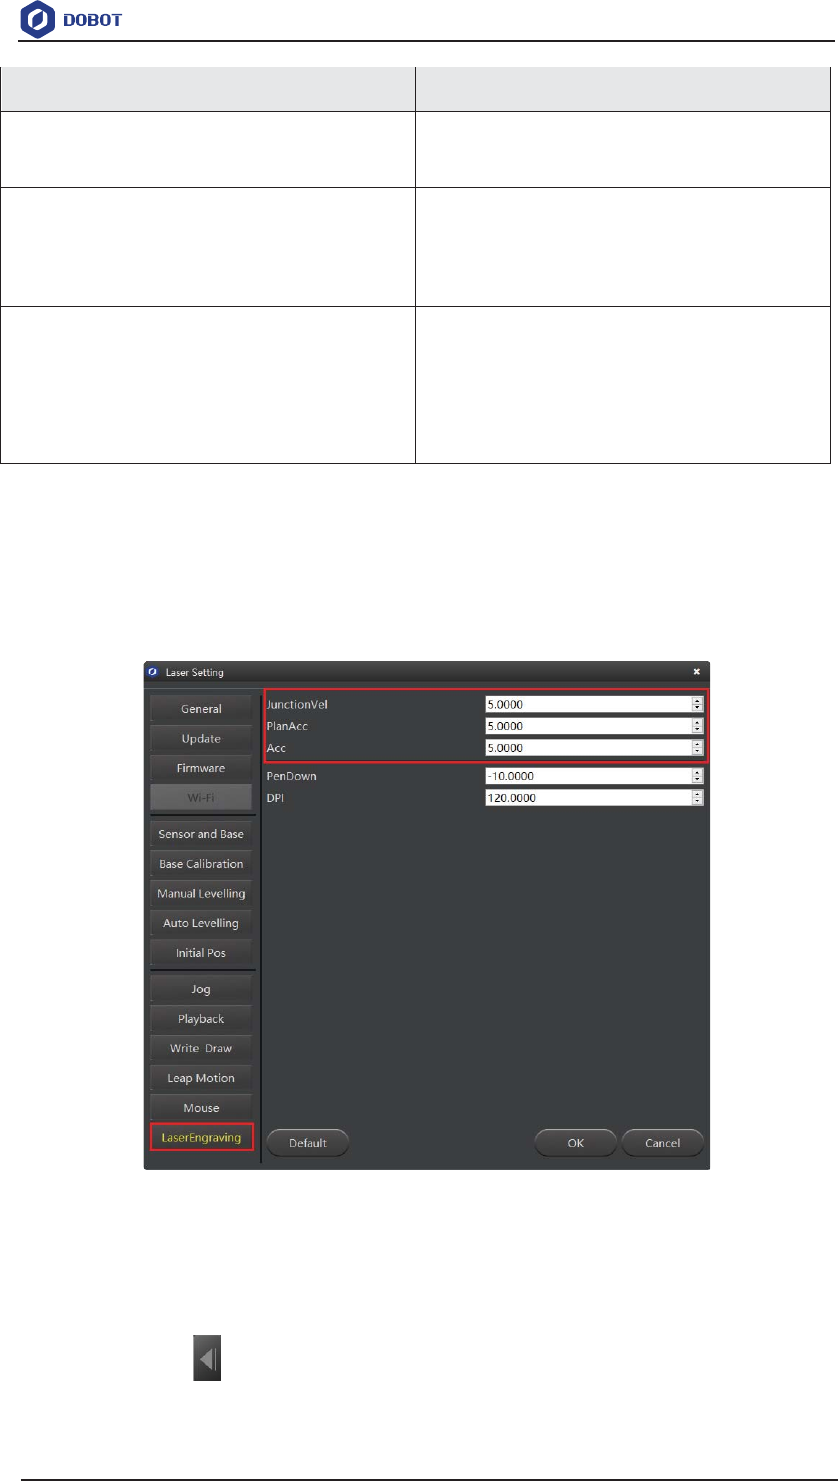Open the Initial Pos tab

tap(201, 953)
